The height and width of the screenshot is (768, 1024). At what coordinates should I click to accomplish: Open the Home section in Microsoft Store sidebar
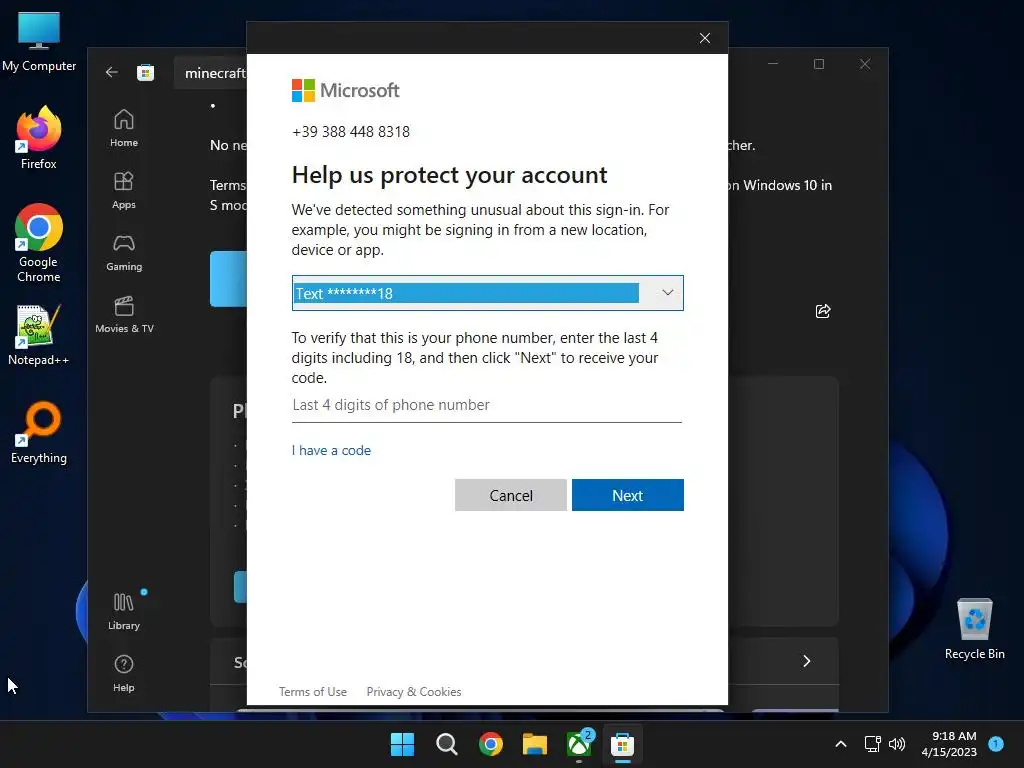point(123,128)
